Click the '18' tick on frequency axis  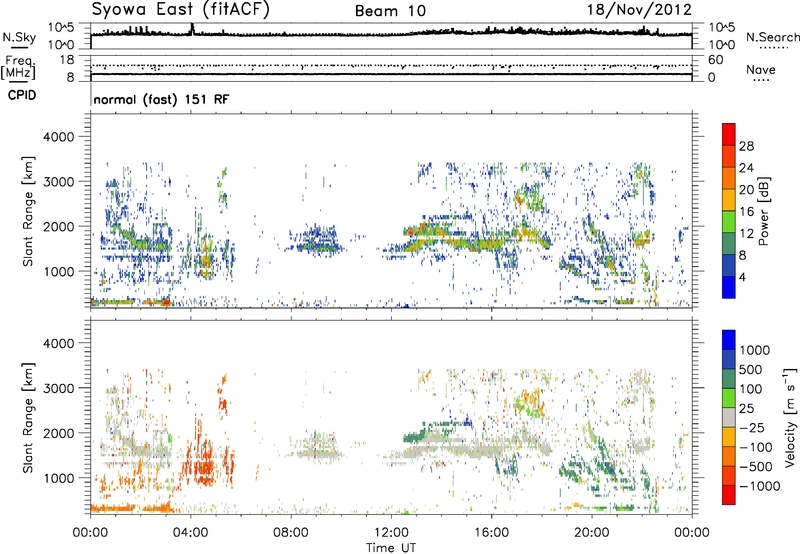(x=67, y=60)
